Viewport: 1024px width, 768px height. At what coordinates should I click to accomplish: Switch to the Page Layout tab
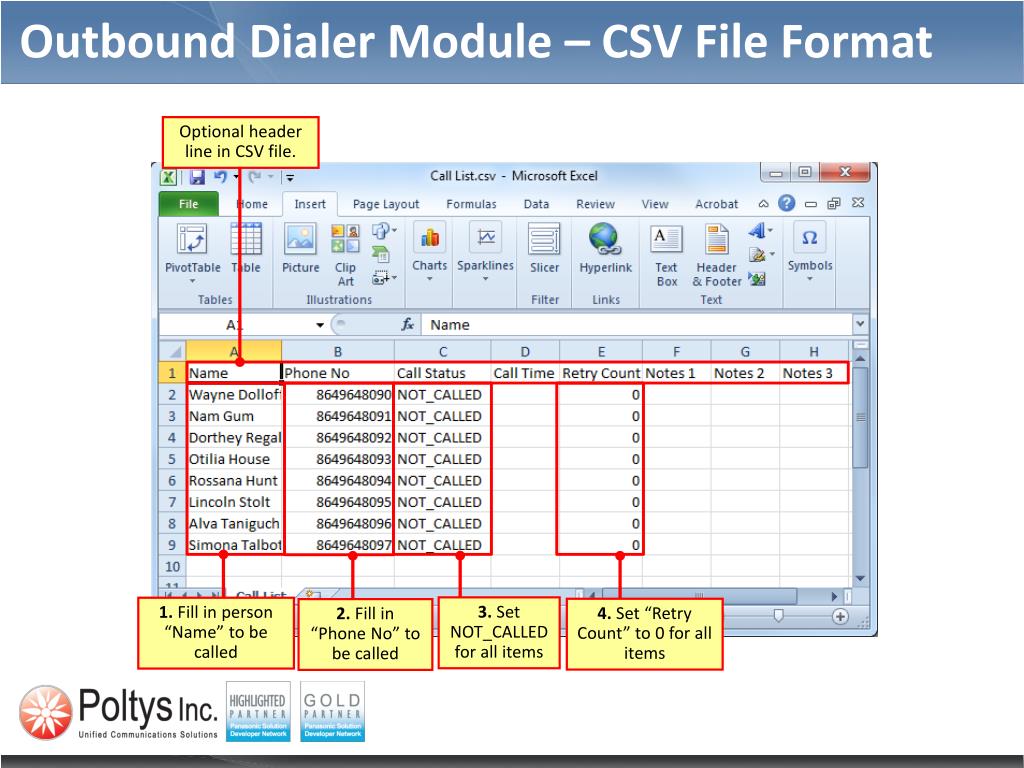click(x=386, y=204)
